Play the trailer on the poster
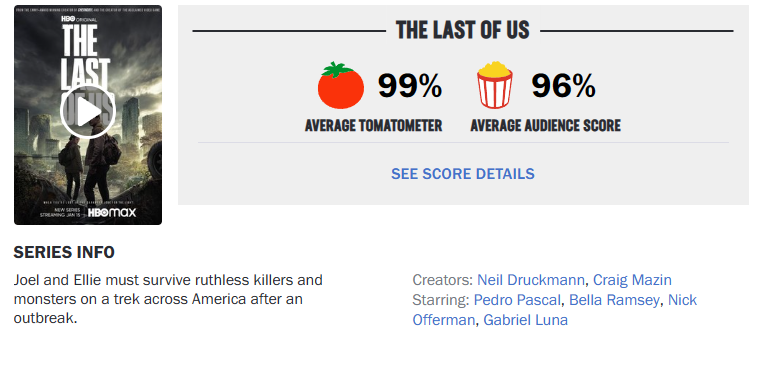The width and height of the screenshot is (757, 390). pyautogui.click(x=88, y=111)
